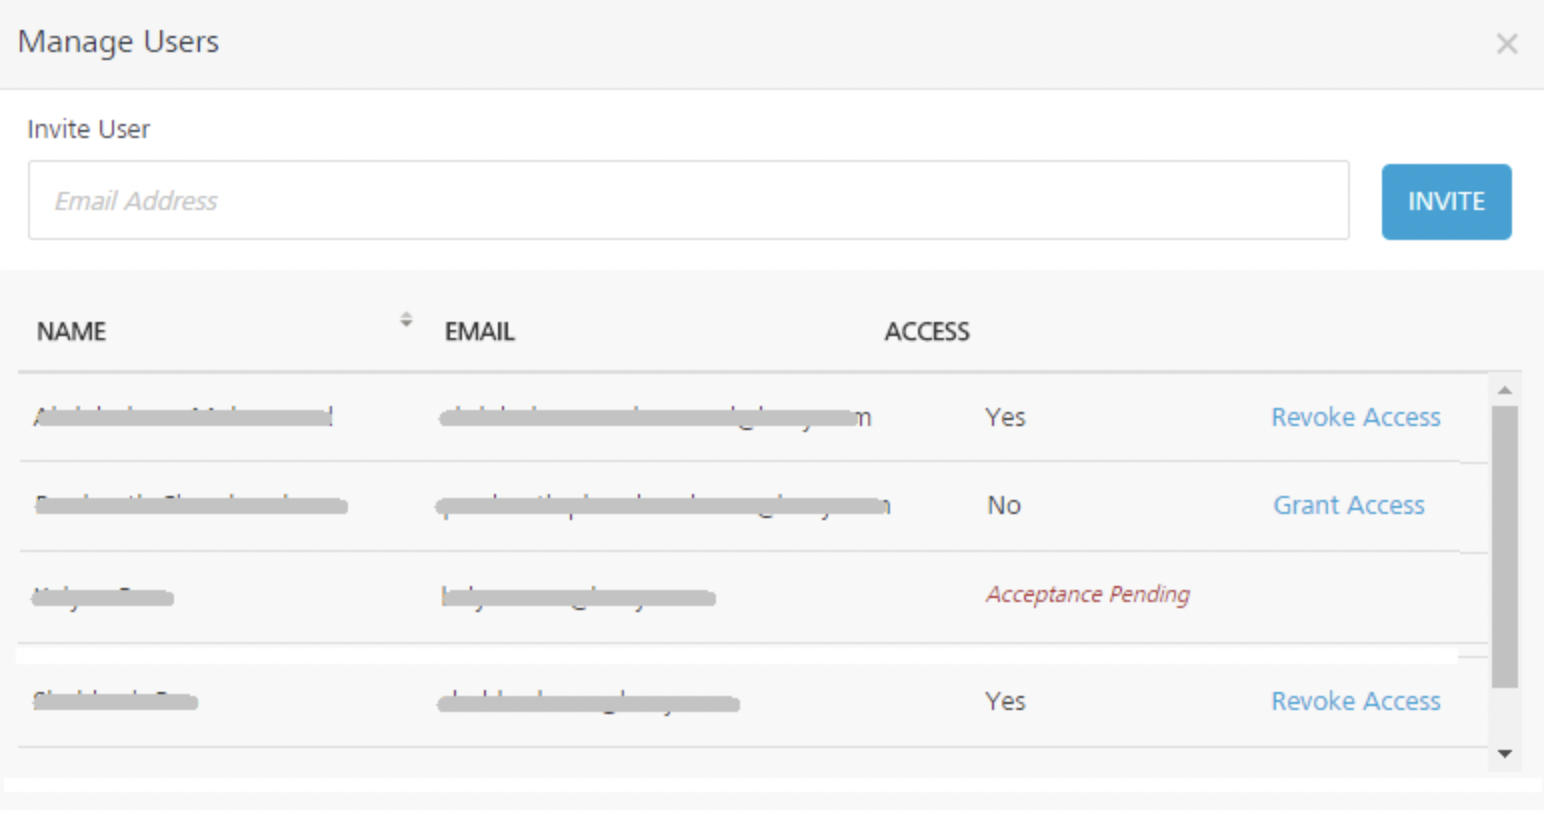The image size is (1544, 816).
Task: Grant Access to the user with No access
Action: click(x=1348, y=505)
